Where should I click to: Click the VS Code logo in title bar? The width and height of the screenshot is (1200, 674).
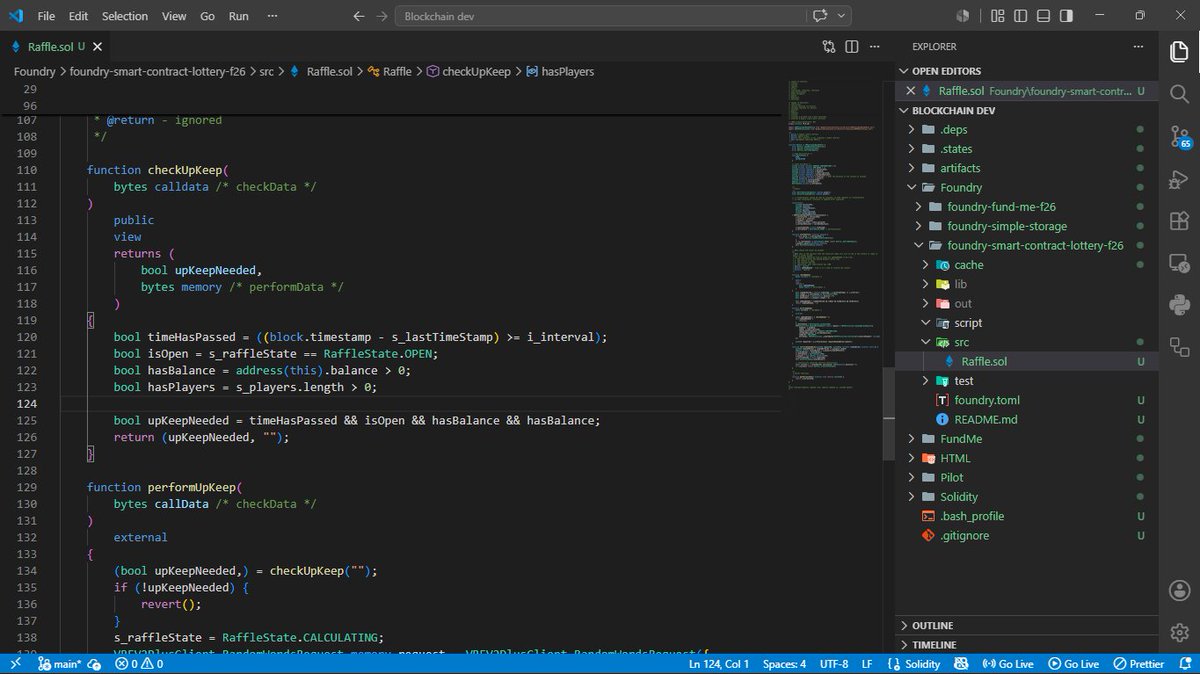click(x=15, y=16)
